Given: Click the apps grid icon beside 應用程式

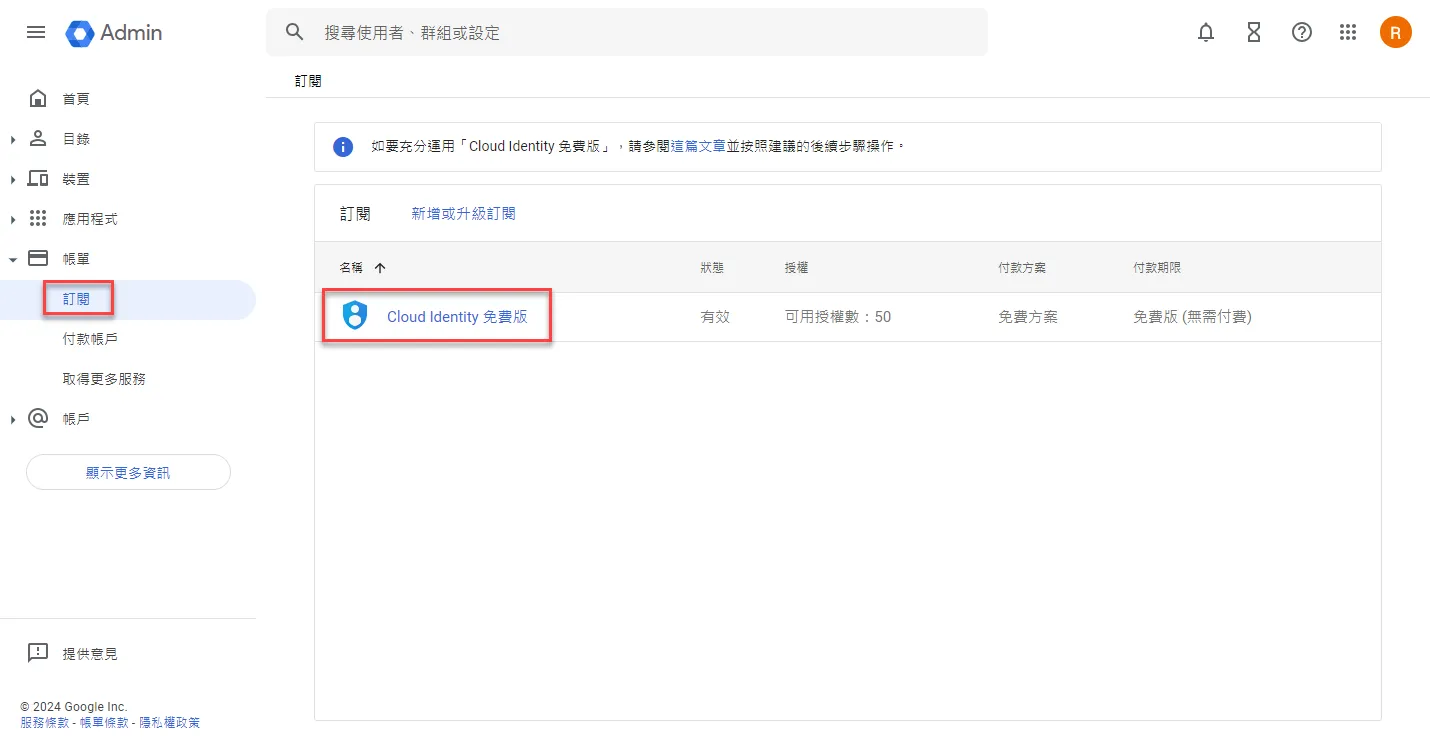Looking at the screenshot, I should (38, 218).
